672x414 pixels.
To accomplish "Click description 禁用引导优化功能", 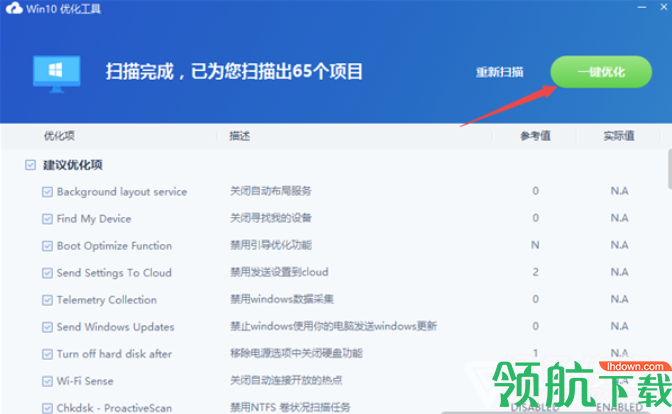I will pyautogui.click(x=271, y=245).
